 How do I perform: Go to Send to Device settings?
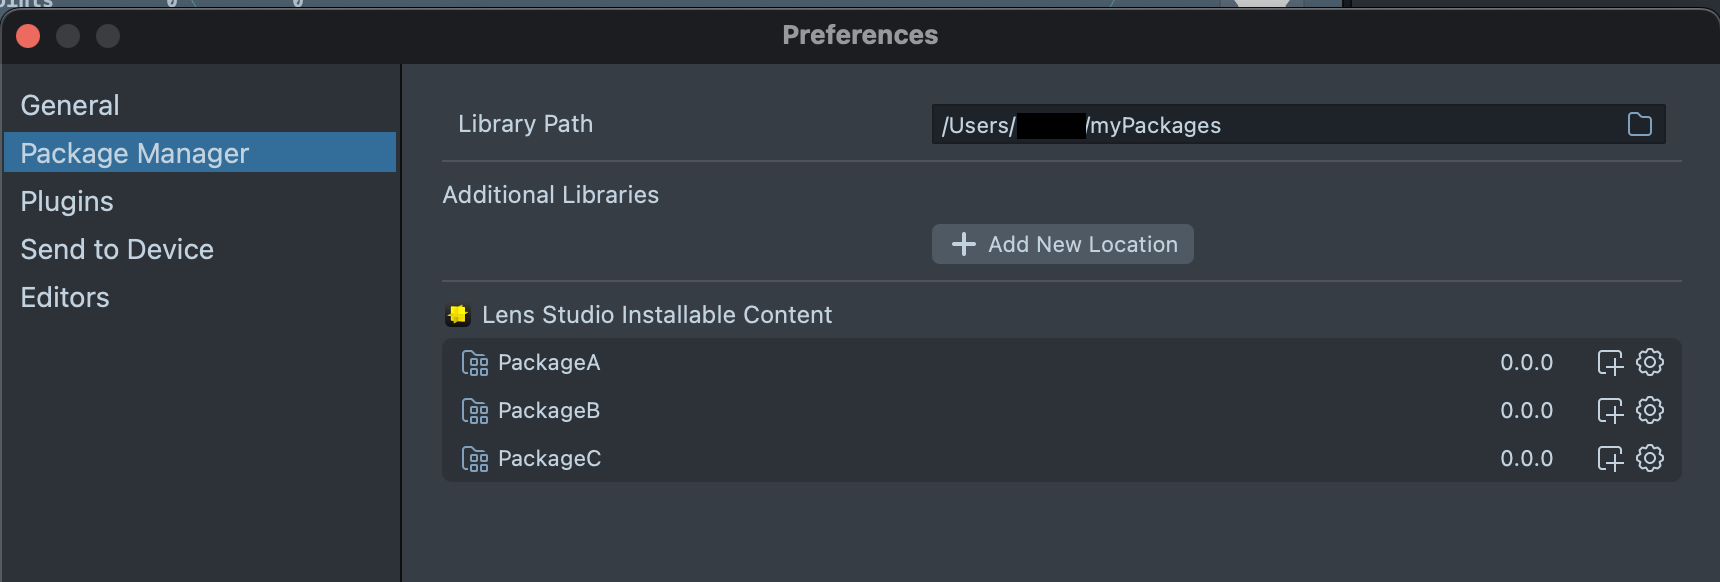[117, 249]
